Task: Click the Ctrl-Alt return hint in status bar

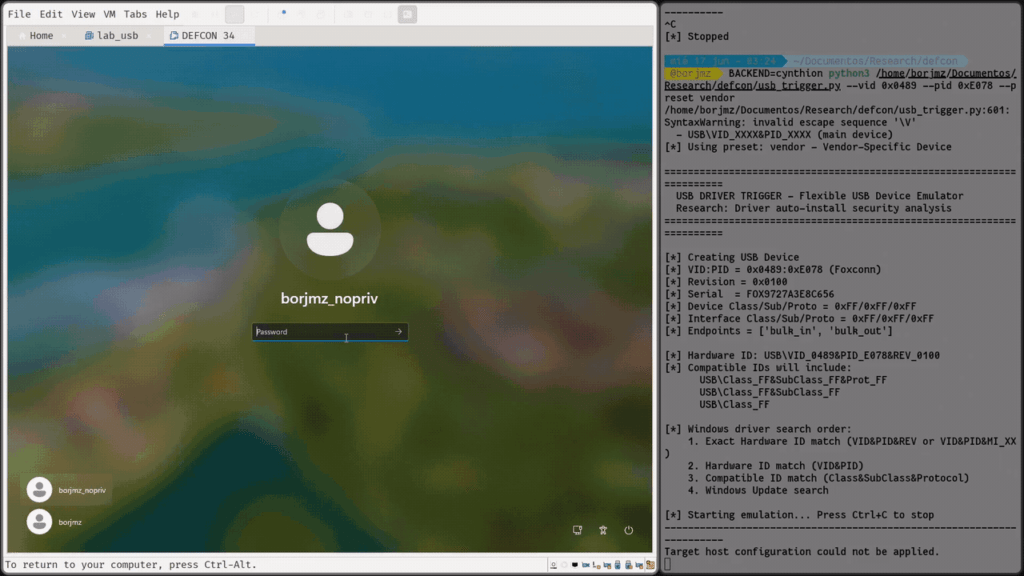Action: coord(131,564)
